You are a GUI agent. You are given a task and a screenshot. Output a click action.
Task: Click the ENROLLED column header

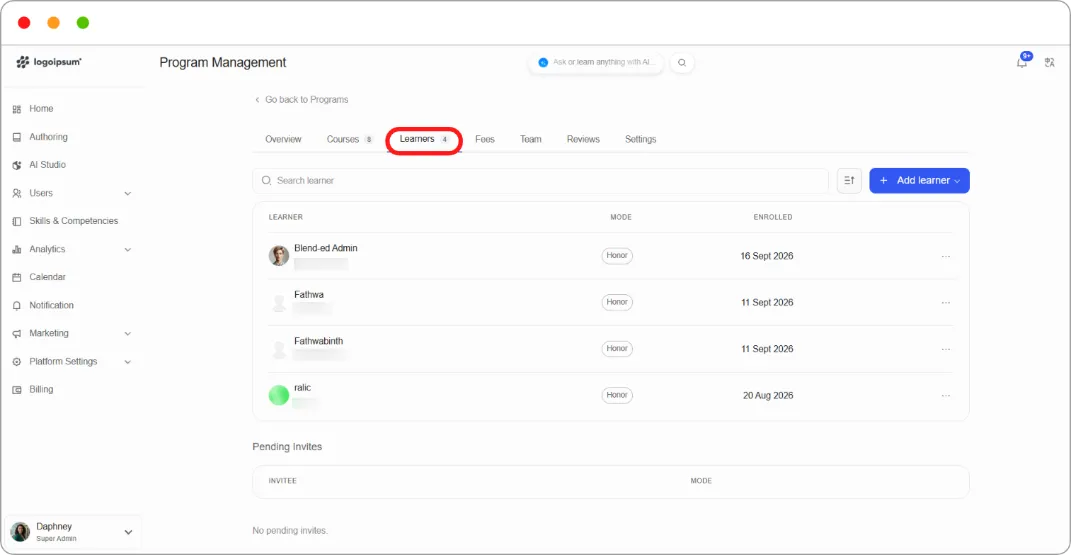click(x=773, y=217)
